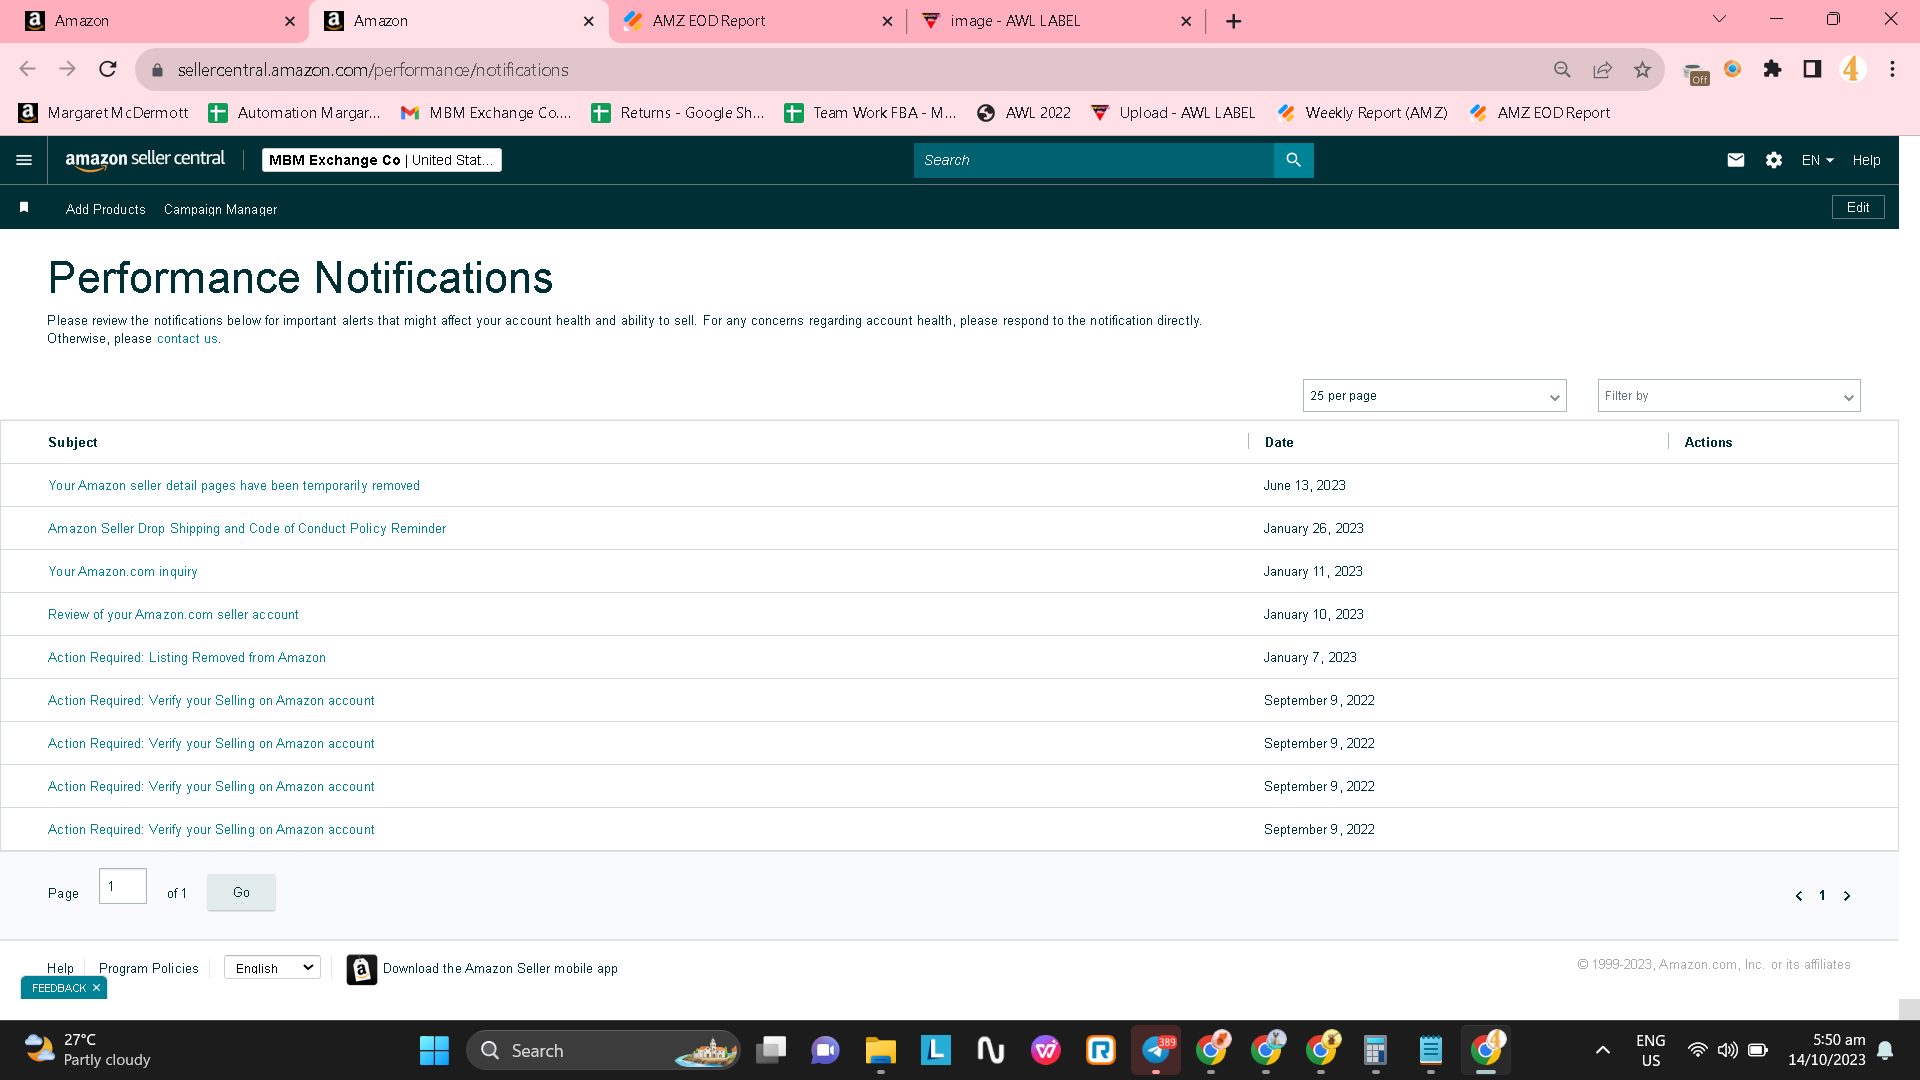Open the Seller Central messages envelope icon
Viewport: 1920px width, 1080px height.
click(x=1736, y=160)
